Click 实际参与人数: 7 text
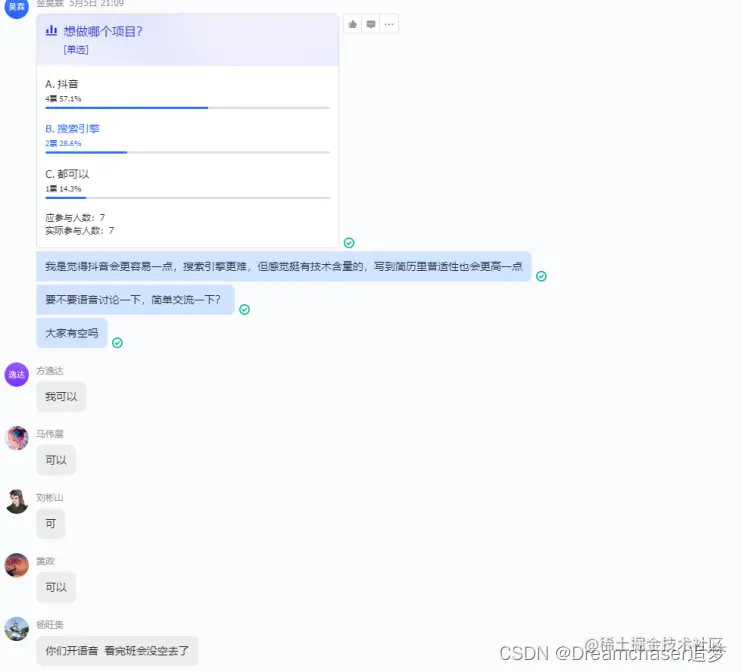 tap(80, 230)
